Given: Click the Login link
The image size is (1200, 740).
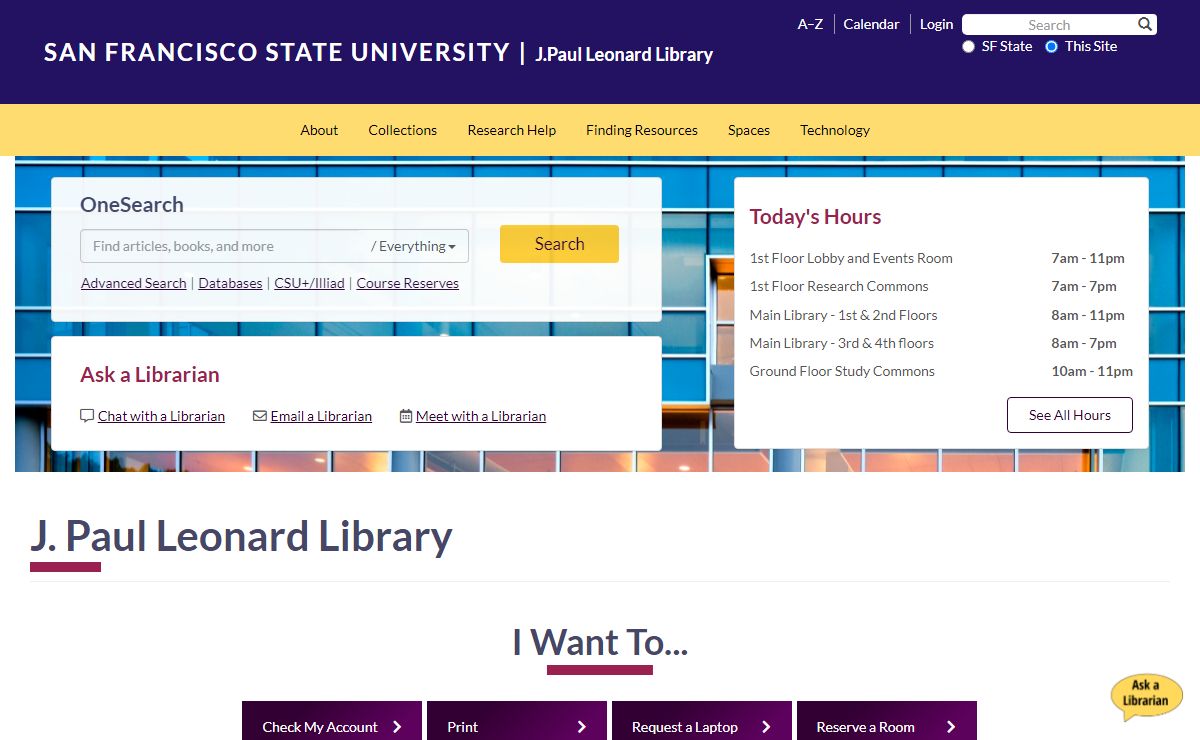Looking at the screenshot, I should pos(937,24).
